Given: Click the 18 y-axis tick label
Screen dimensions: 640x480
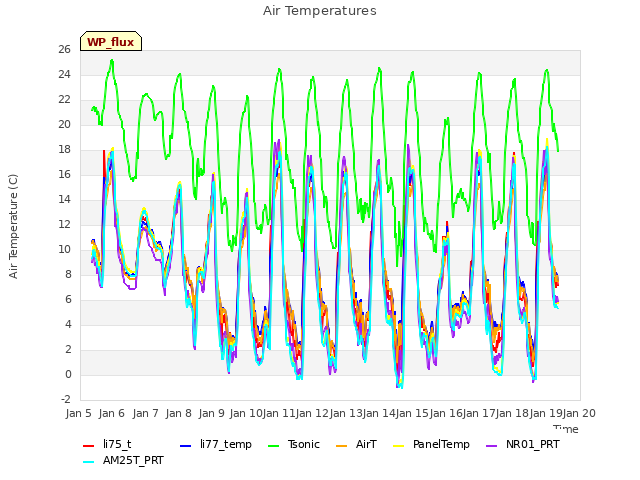Looking at the screenshot, I should pos(64,150).
